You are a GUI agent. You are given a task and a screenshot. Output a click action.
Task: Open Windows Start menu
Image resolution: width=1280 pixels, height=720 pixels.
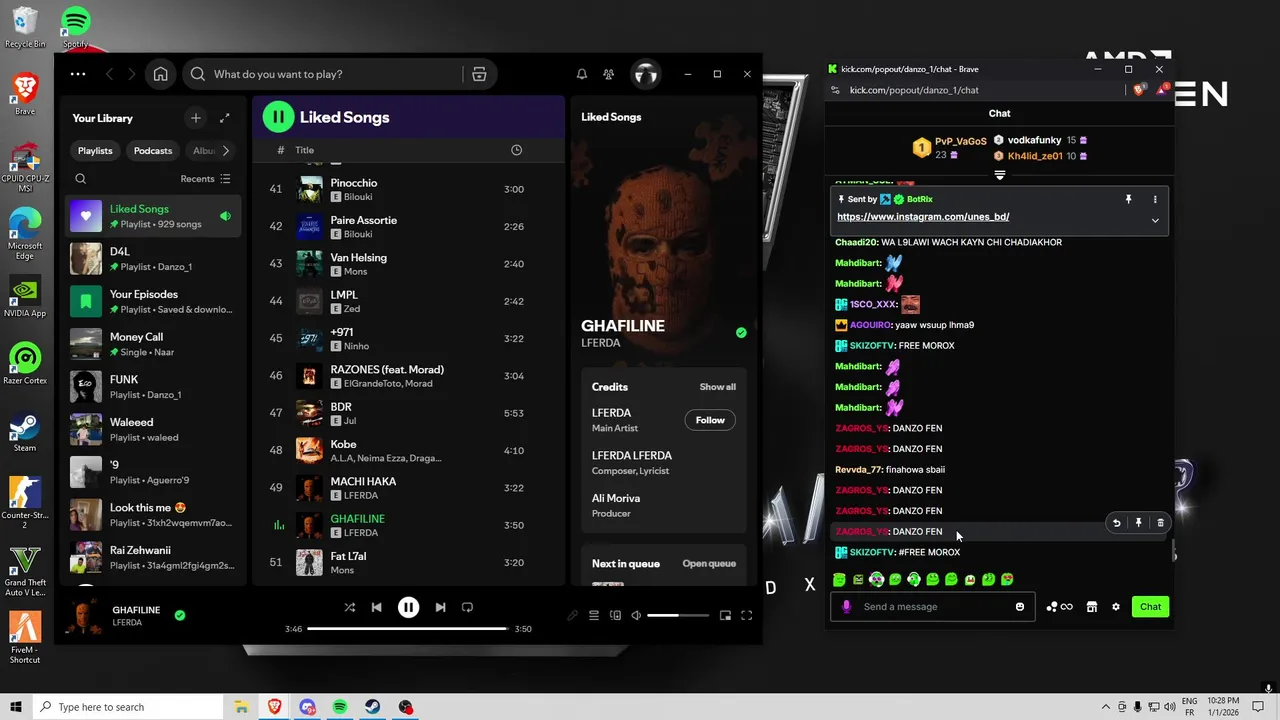pos(16,707)
